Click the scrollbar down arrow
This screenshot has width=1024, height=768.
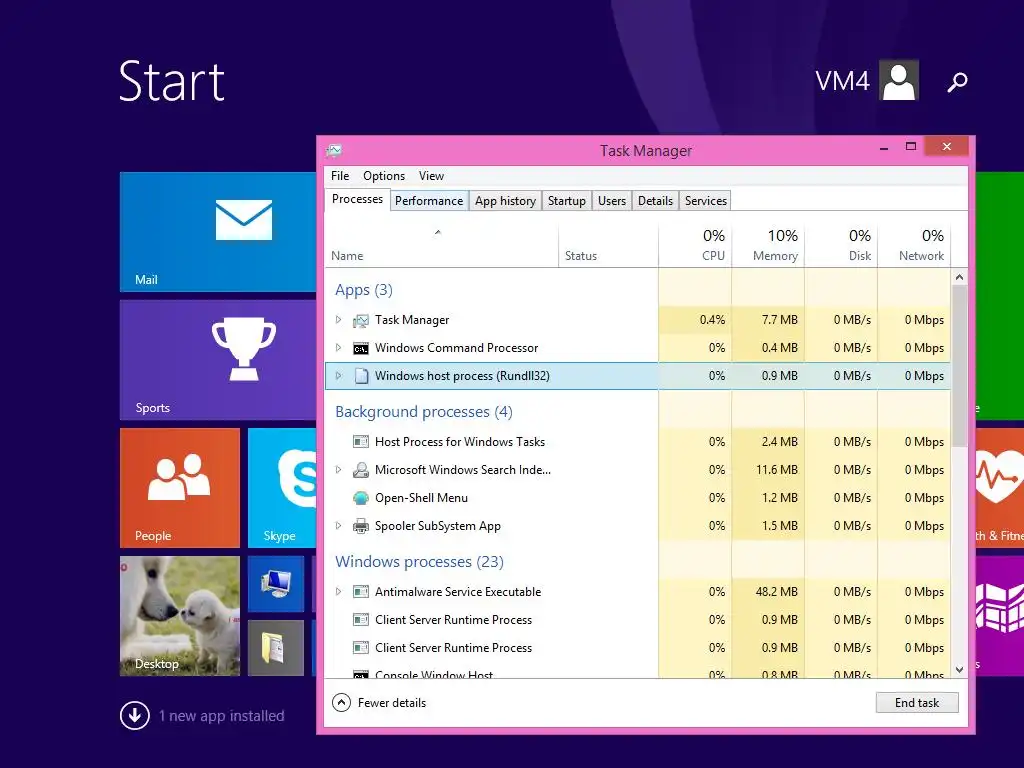[959, 669]
